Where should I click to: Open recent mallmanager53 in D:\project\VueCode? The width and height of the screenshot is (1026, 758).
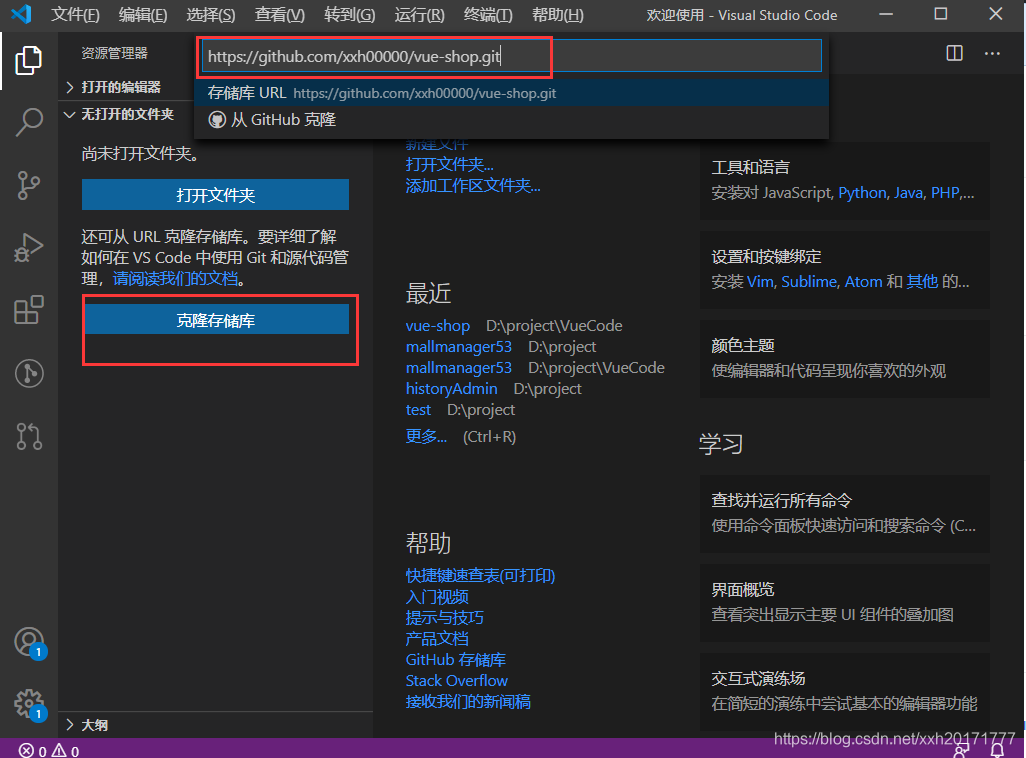click(459, 367)
